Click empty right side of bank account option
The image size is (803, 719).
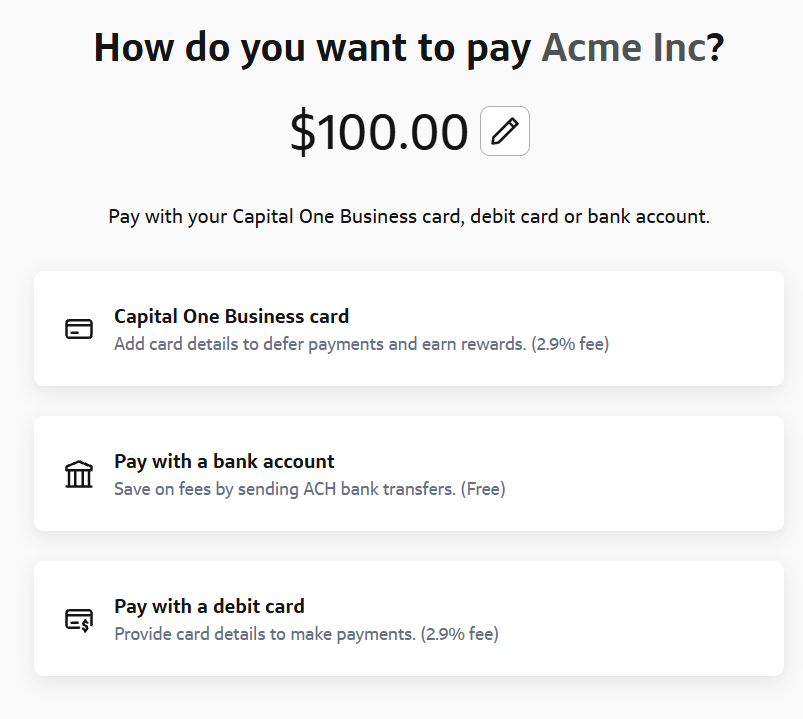(x=700, y=474)
